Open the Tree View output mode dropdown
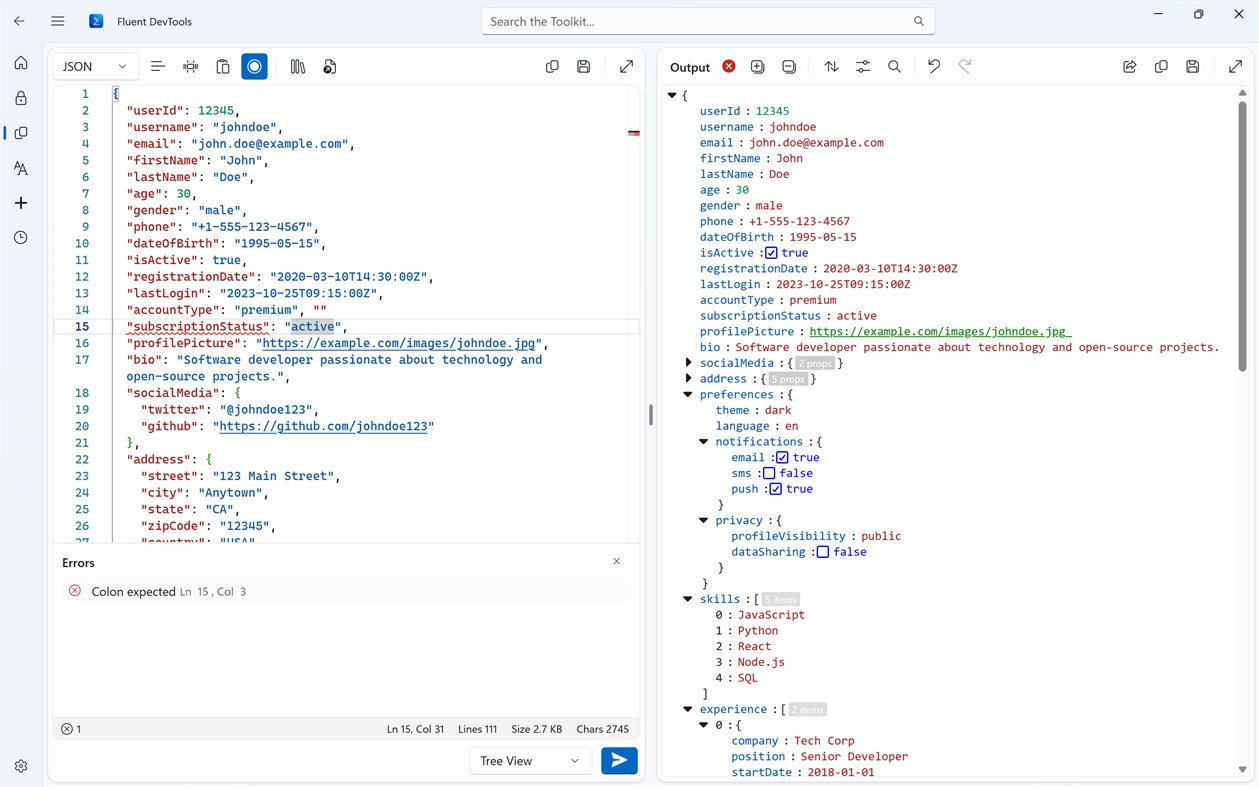Image resolution: width=1259 pixels, height=787 pixels. pos(530,761)
